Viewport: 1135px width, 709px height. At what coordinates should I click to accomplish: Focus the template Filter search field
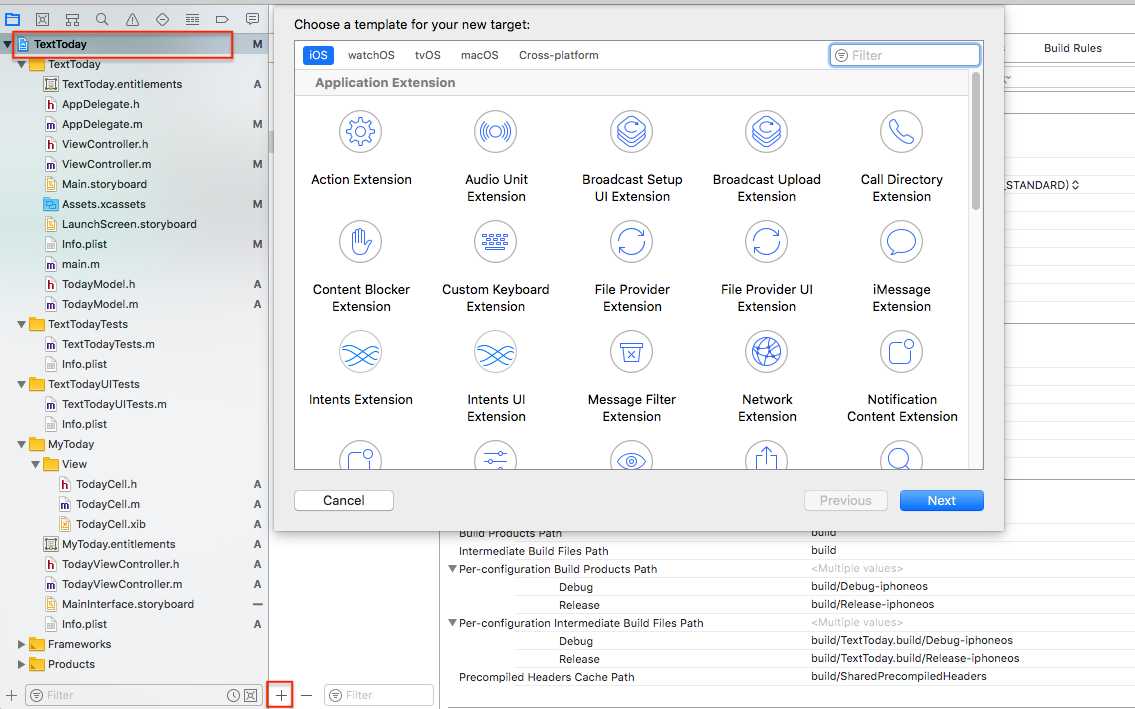point(905,55)
